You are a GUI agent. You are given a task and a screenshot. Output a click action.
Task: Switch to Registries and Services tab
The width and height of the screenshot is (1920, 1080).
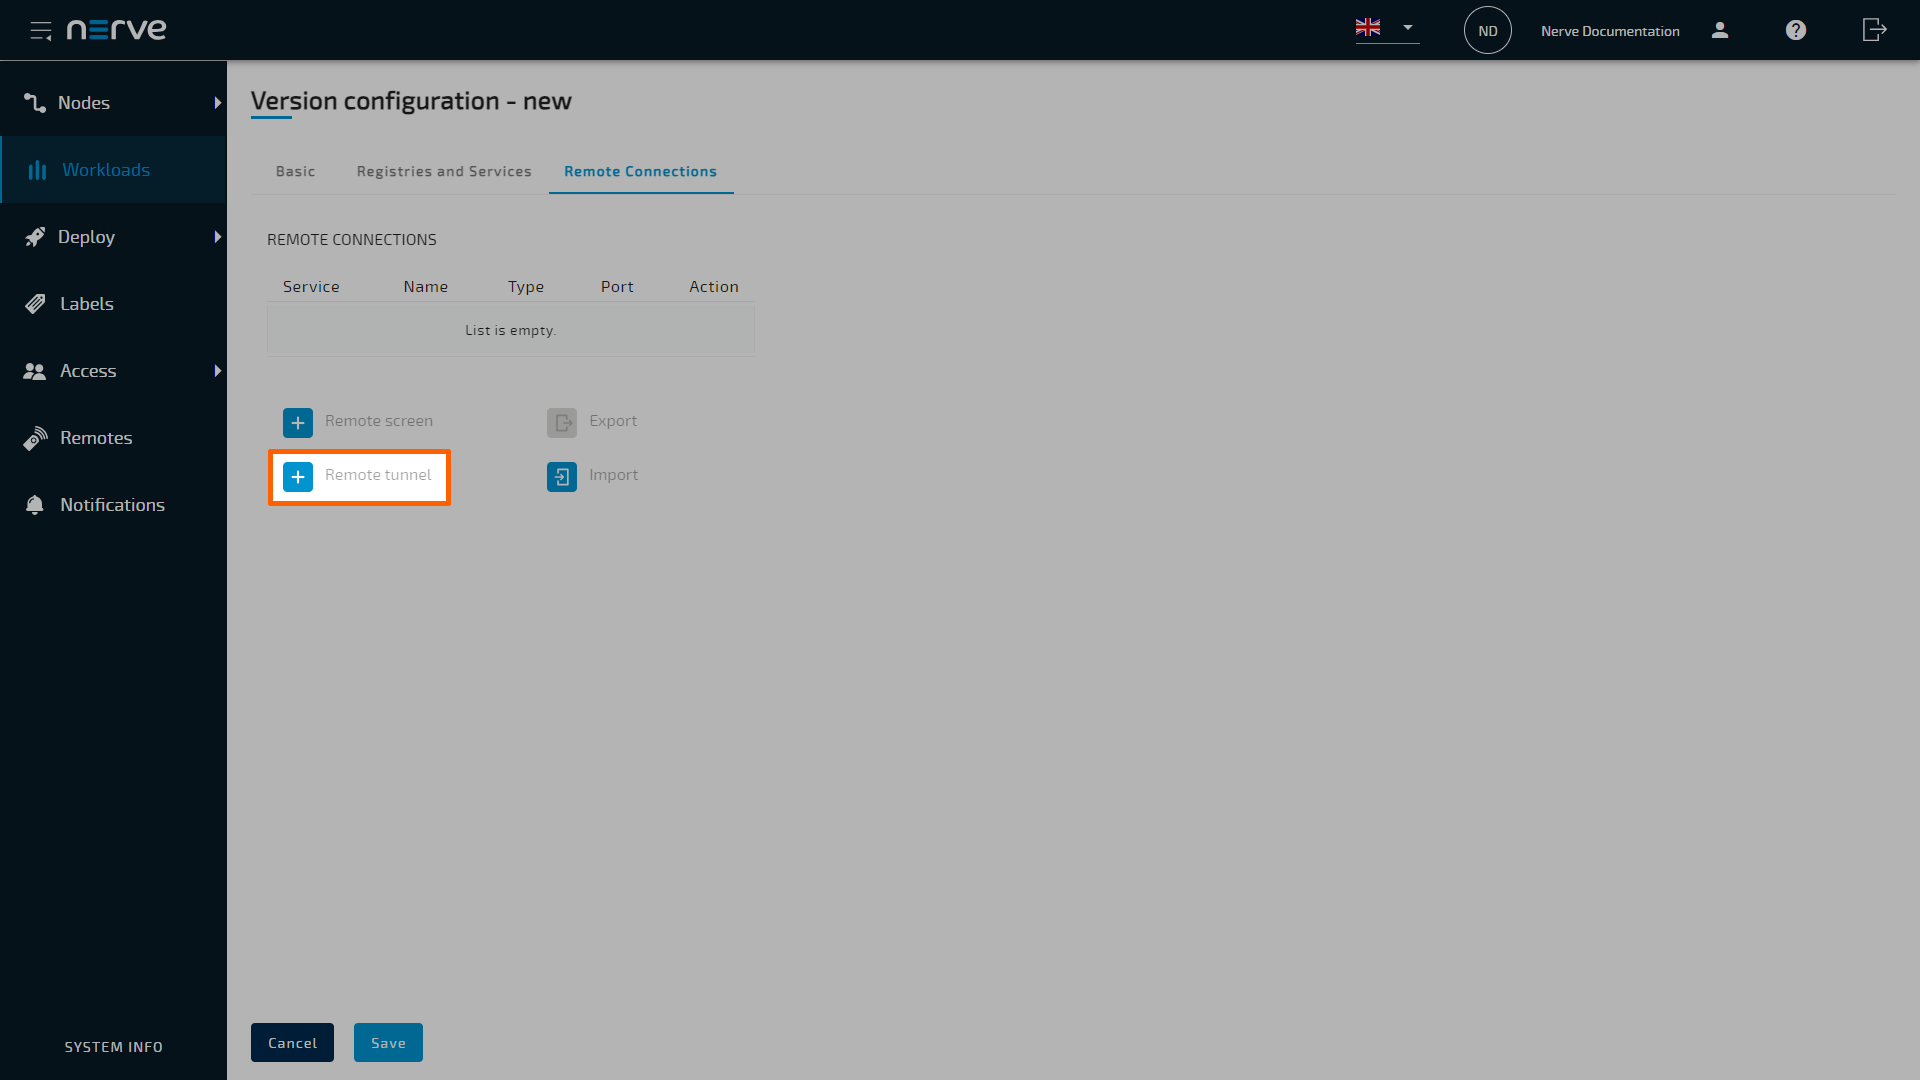pyautogui.click(x=444, y=171)
